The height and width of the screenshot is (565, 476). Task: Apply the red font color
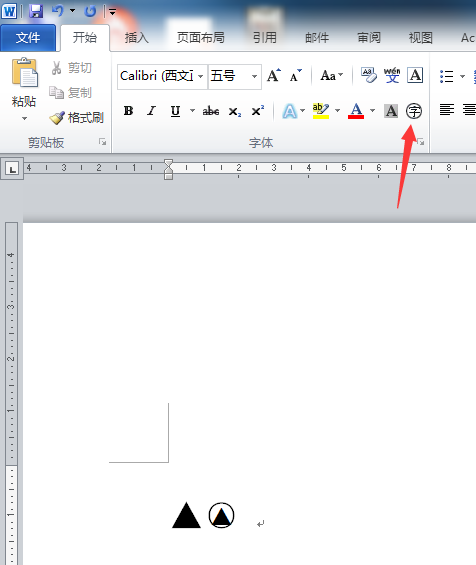(x=356, y=111)
